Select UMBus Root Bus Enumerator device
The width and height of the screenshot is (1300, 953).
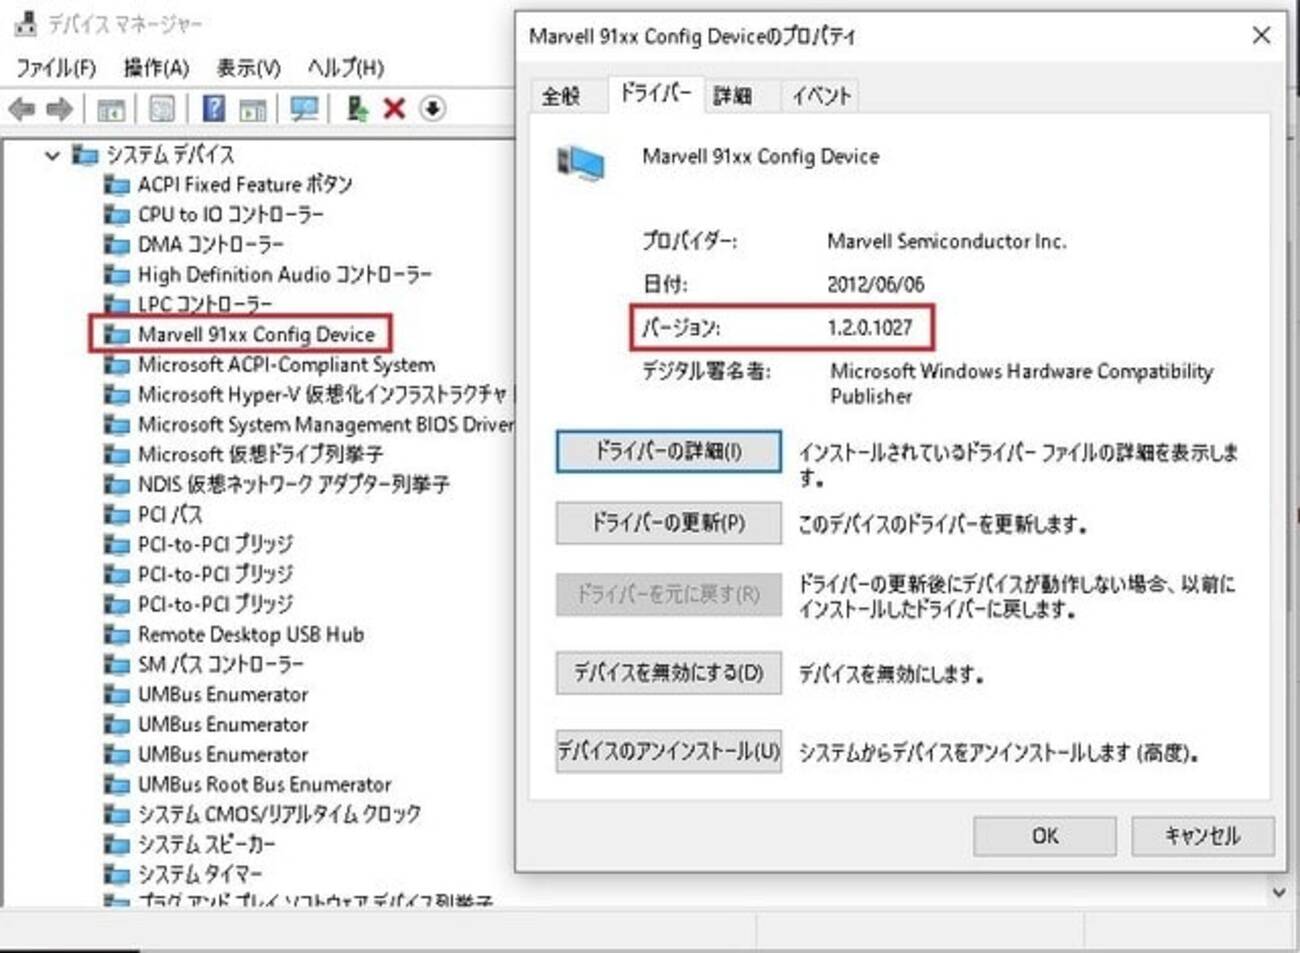pos(249,785)
